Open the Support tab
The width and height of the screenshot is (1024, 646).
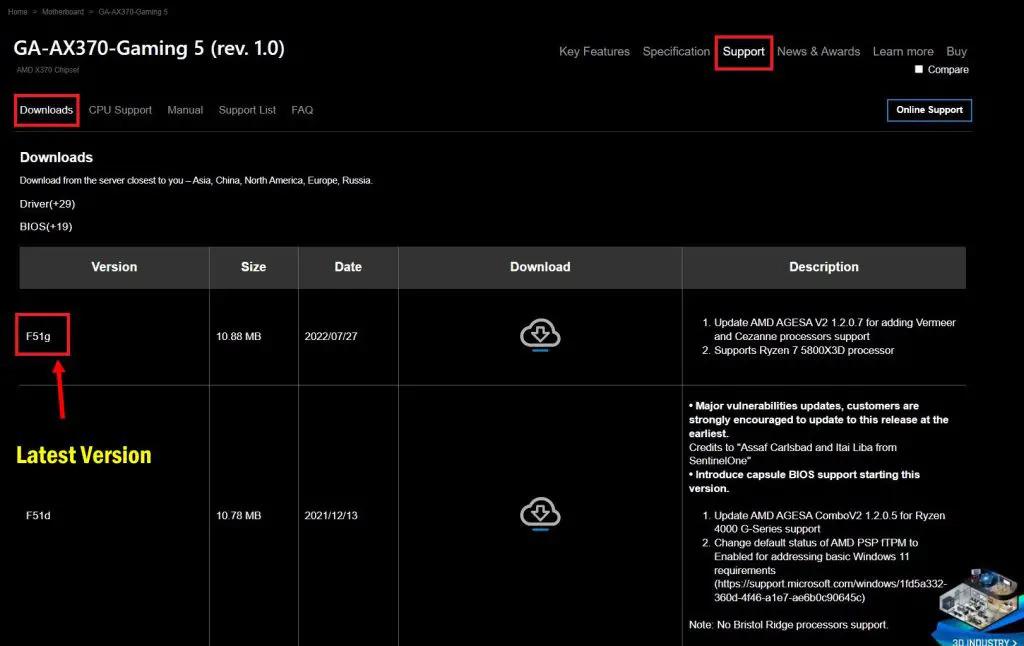pyautogui.click(x=743, y=52)
